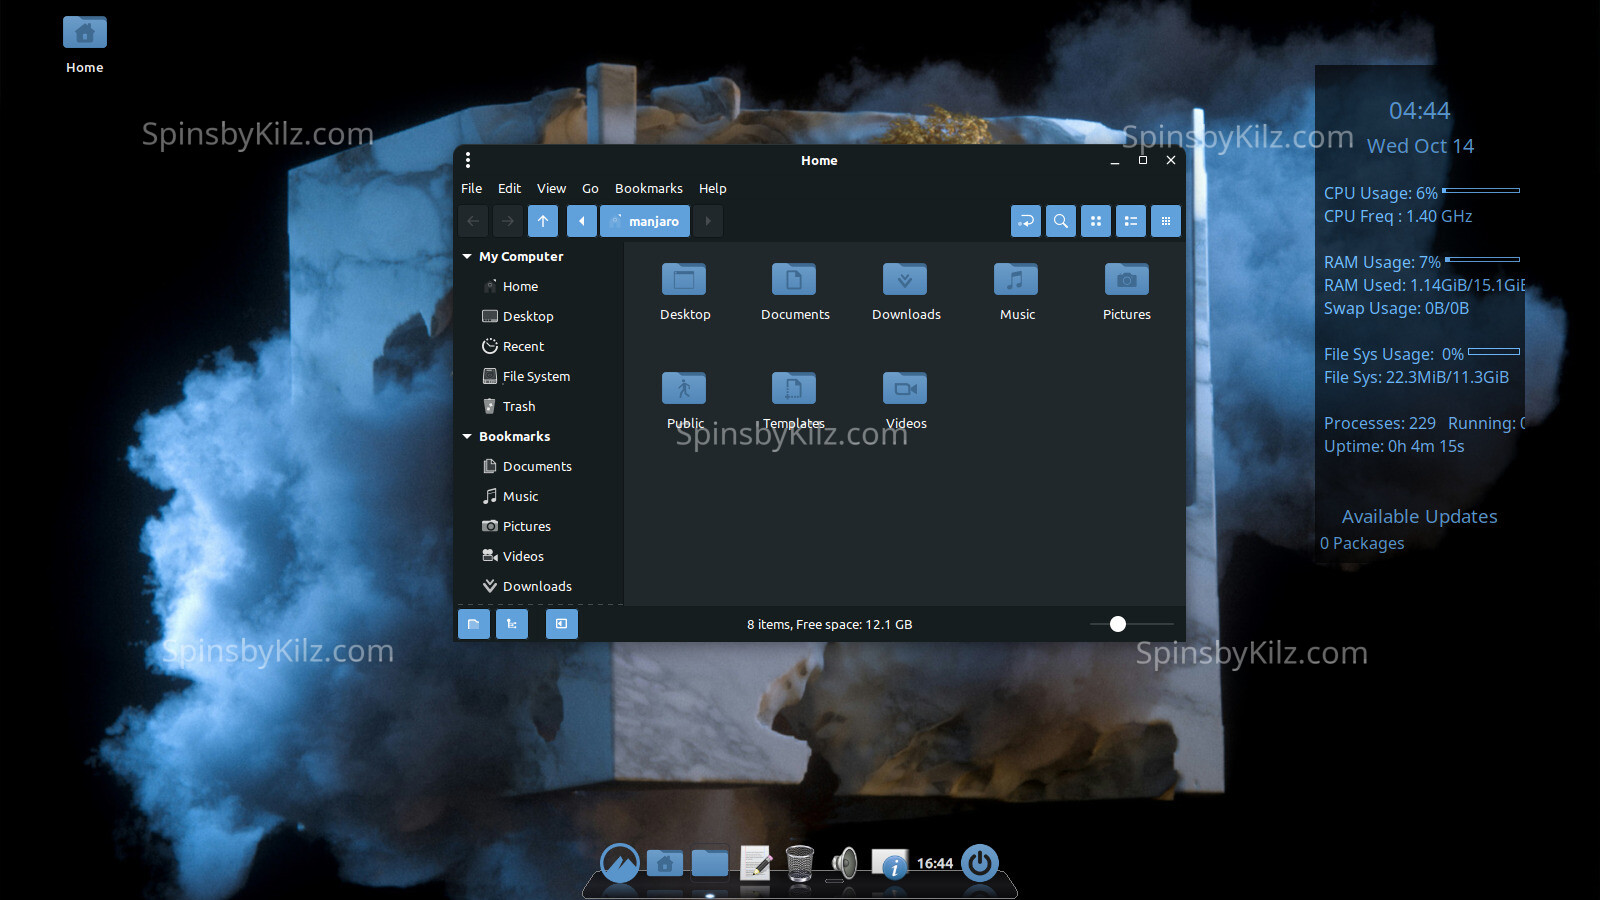Open the text editor from the dock

(755, 862)
